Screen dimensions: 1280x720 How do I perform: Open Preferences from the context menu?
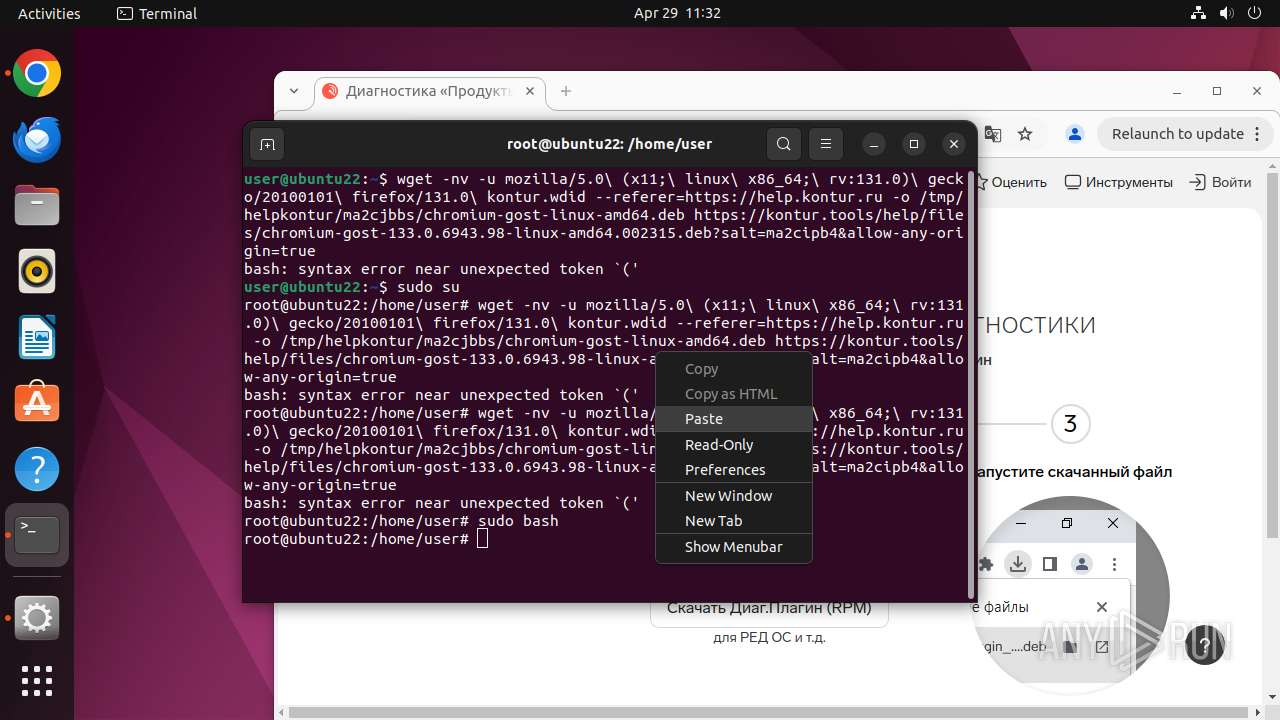(733, 470)
